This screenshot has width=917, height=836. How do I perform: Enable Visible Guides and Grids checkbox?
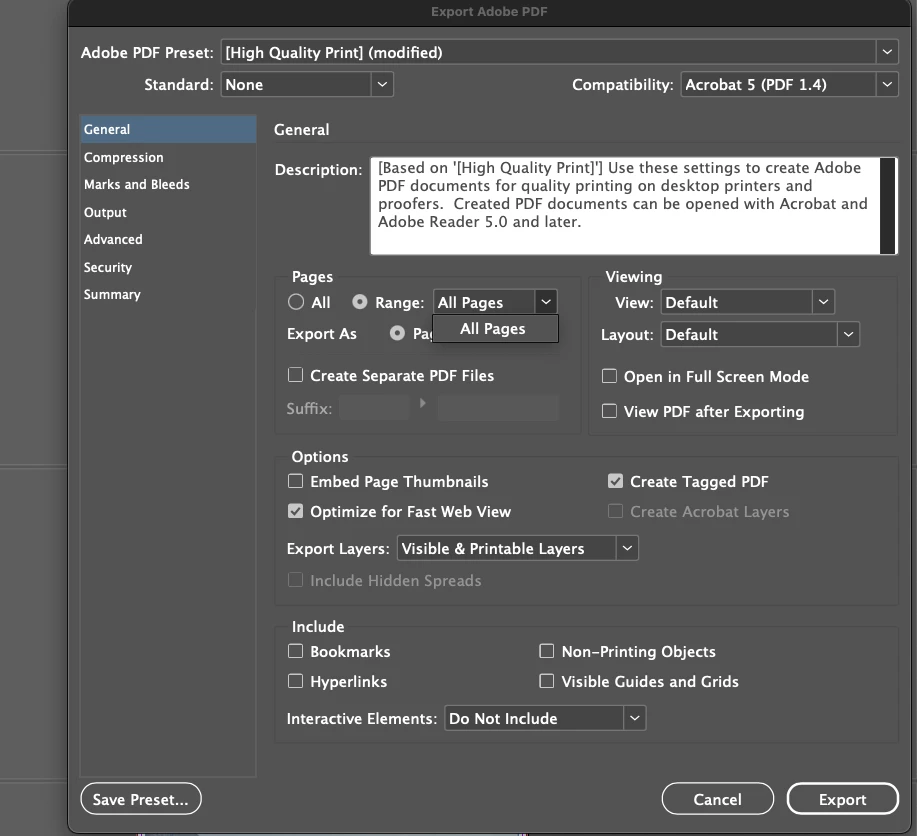pyautogui.click(x=547, y=682)
